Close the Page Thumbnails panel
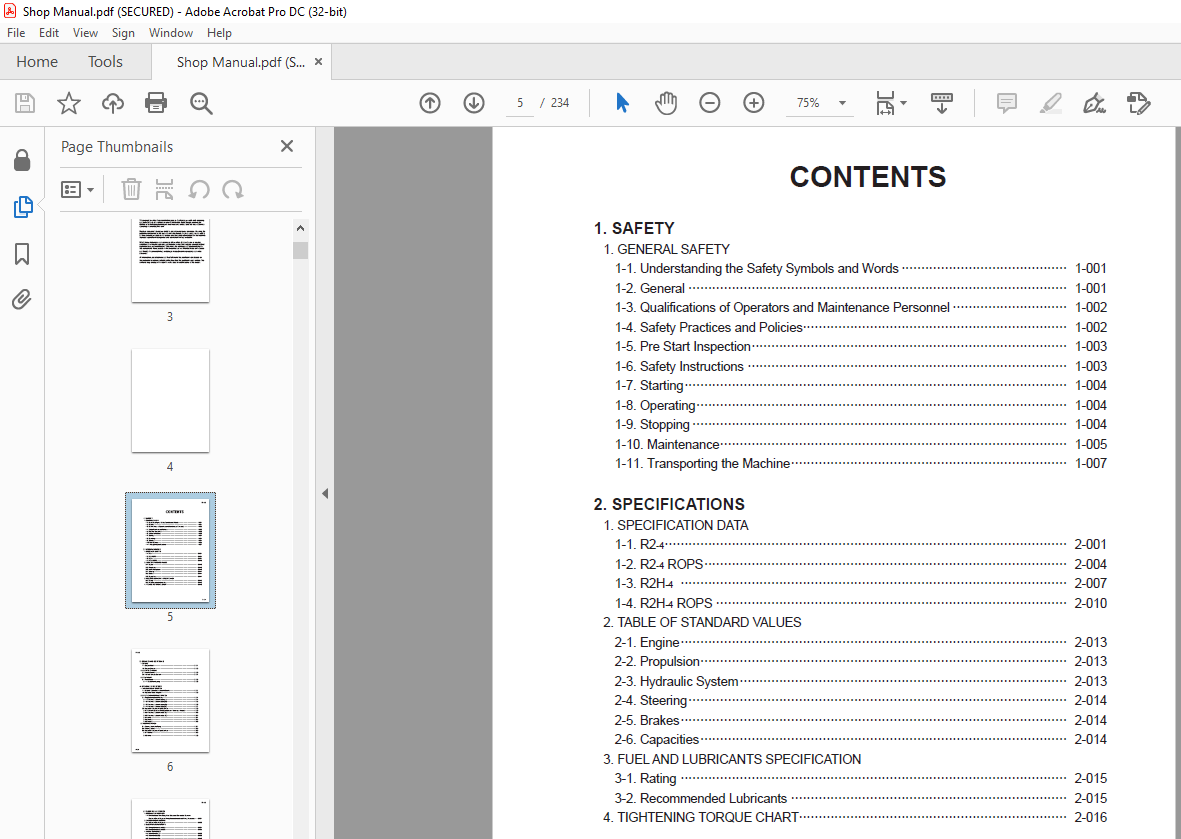This screenshot has width=1181, height=839. click(287, 146)
